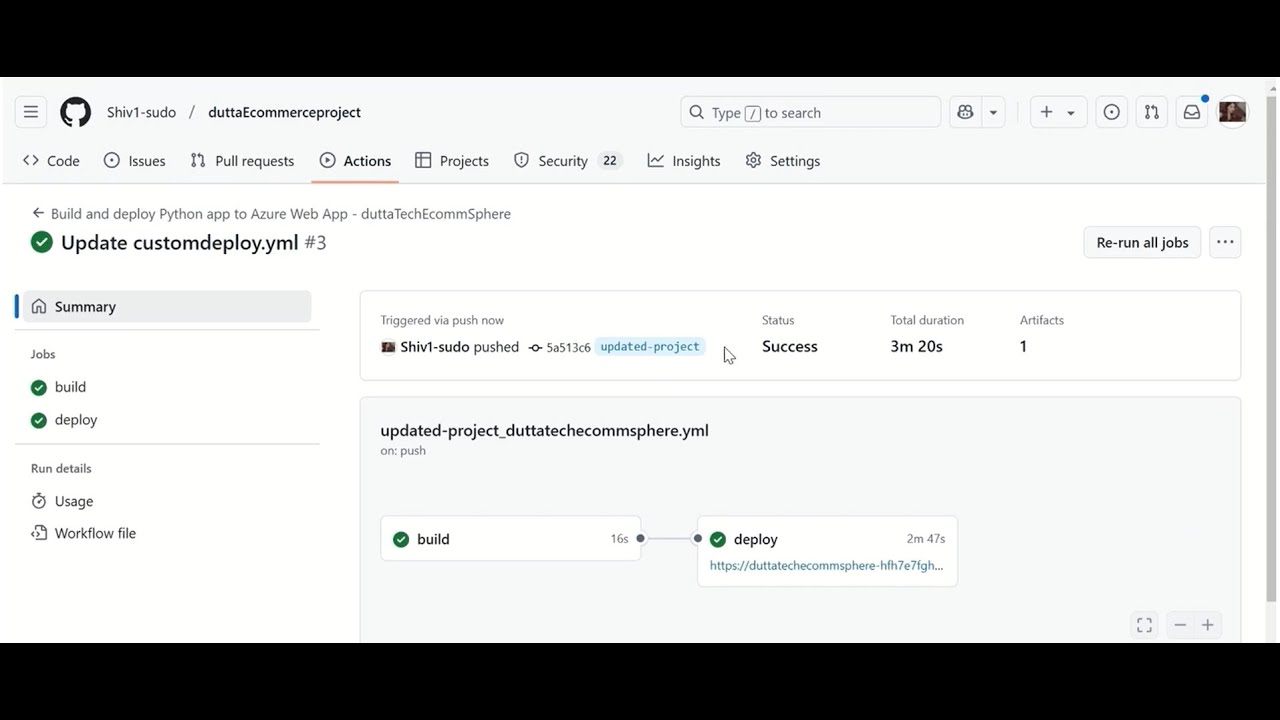Viewport: 1280px width, 720px height.
Task: Open pull requests icon in the header
Action: [x=1151, y=112]
